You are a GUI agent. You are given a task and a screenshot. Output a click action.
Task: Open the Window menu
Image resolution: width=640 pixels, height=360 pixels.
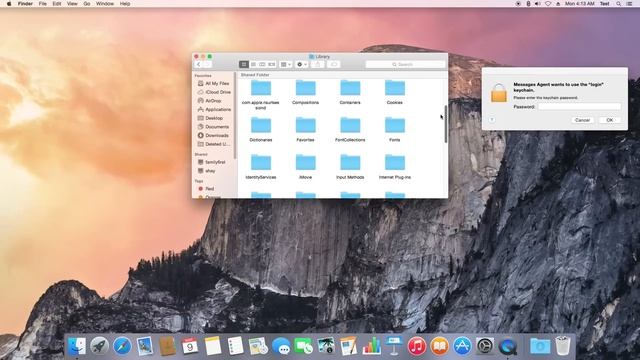click(x=105, y=4)
